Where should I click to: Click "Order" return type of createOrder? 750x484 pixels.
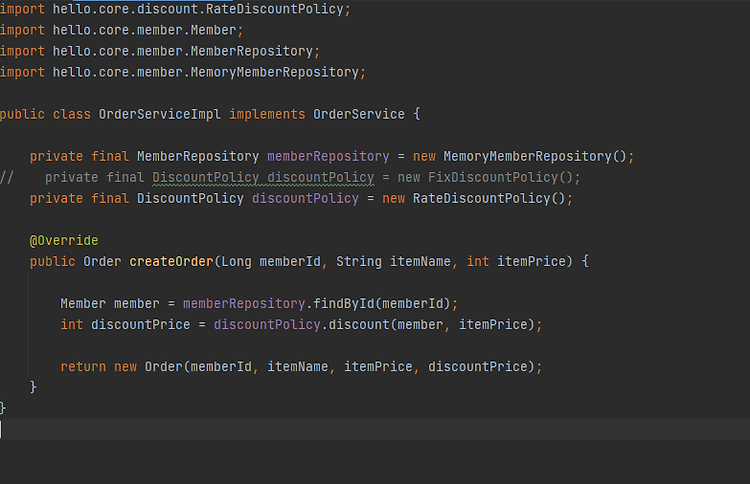point(102,262)
